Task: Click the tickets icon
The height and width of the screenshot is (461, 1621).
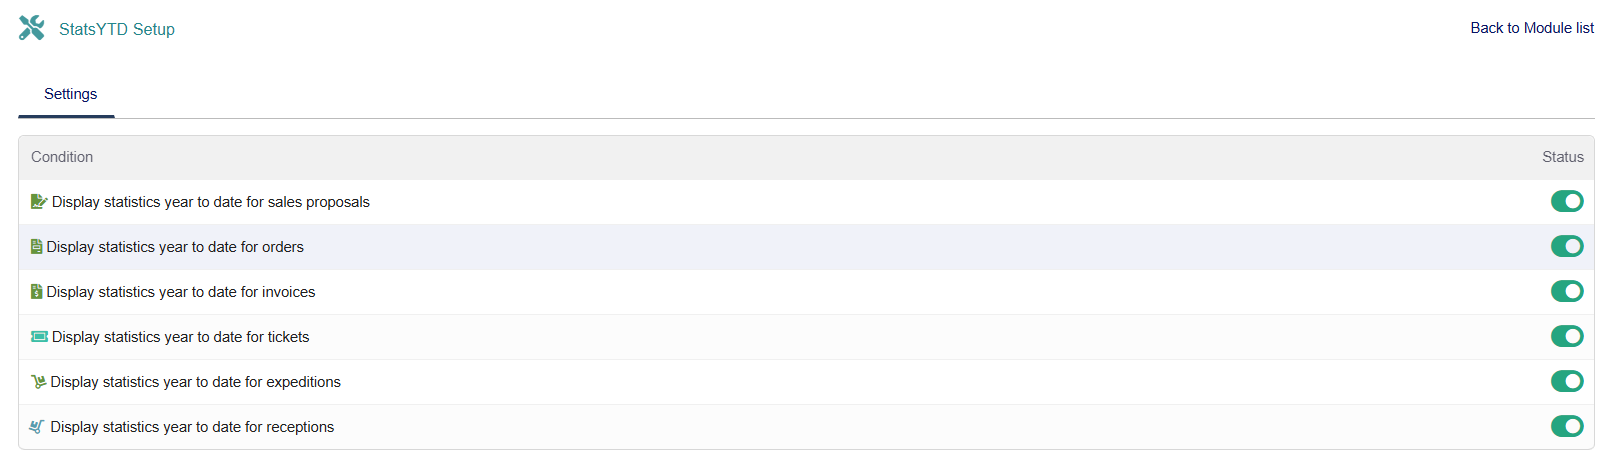Action: point(39,337)
